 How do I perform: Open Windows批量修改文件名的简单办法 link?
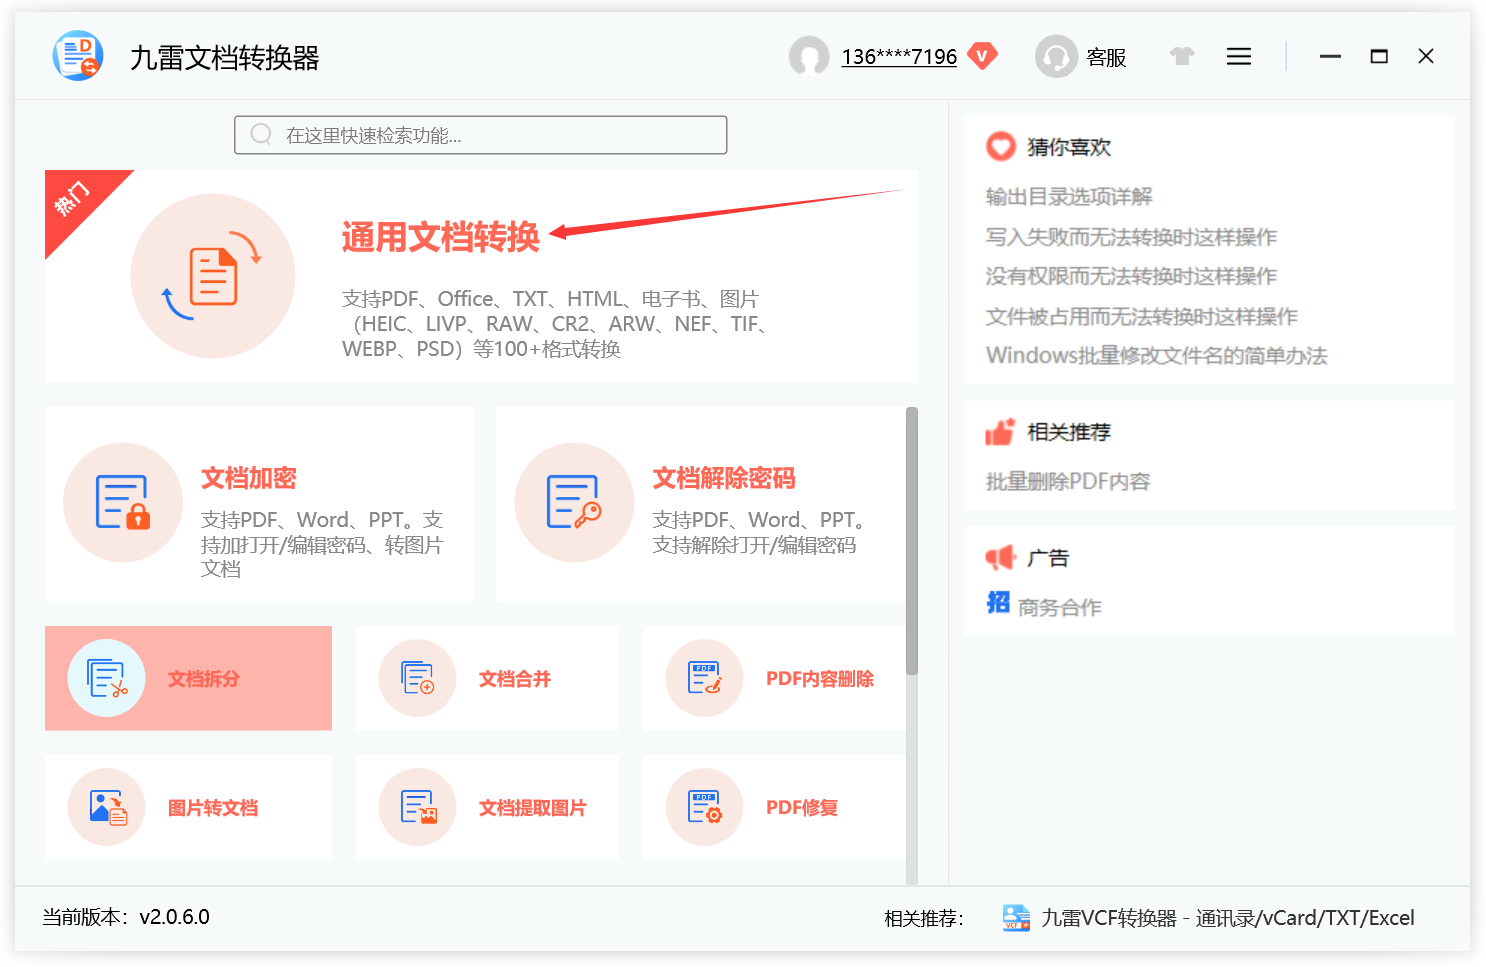click(x=1156, y=356)
